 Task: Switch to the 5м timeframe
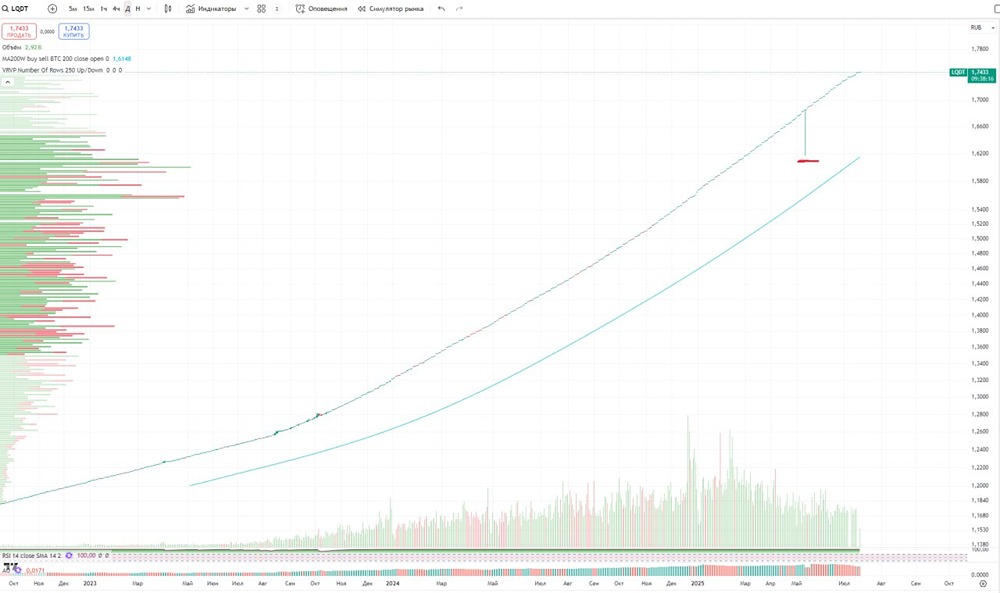[x=73, y=9]
